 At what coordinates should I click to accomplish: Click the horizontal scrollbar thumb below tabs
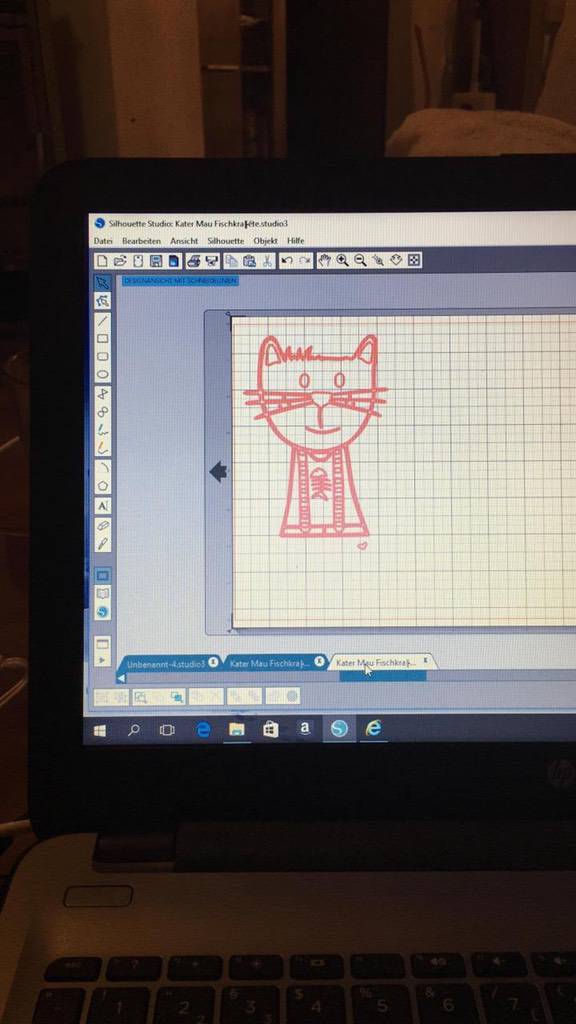pyautogui.click(x=383, y=677)
